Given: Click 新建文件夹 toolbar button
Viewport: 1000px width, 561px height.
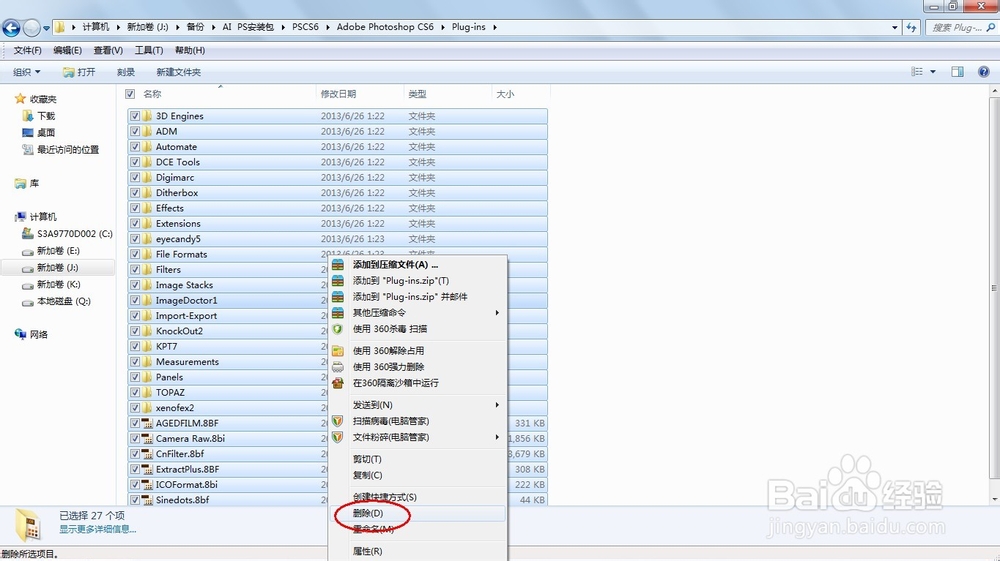Looking at the screenshot, I should (179, 72).
